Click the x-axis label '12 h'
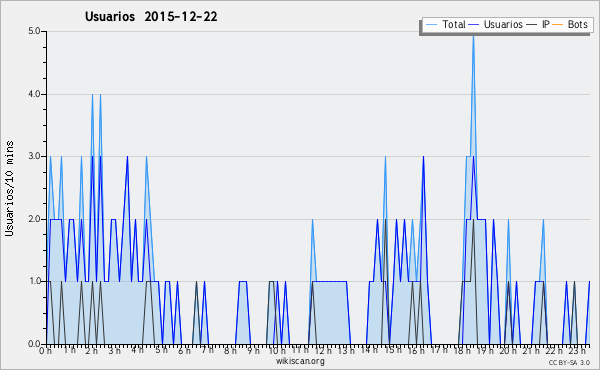Screen dimensions: 600x370 pyautogui.click(x=323, y=351)
